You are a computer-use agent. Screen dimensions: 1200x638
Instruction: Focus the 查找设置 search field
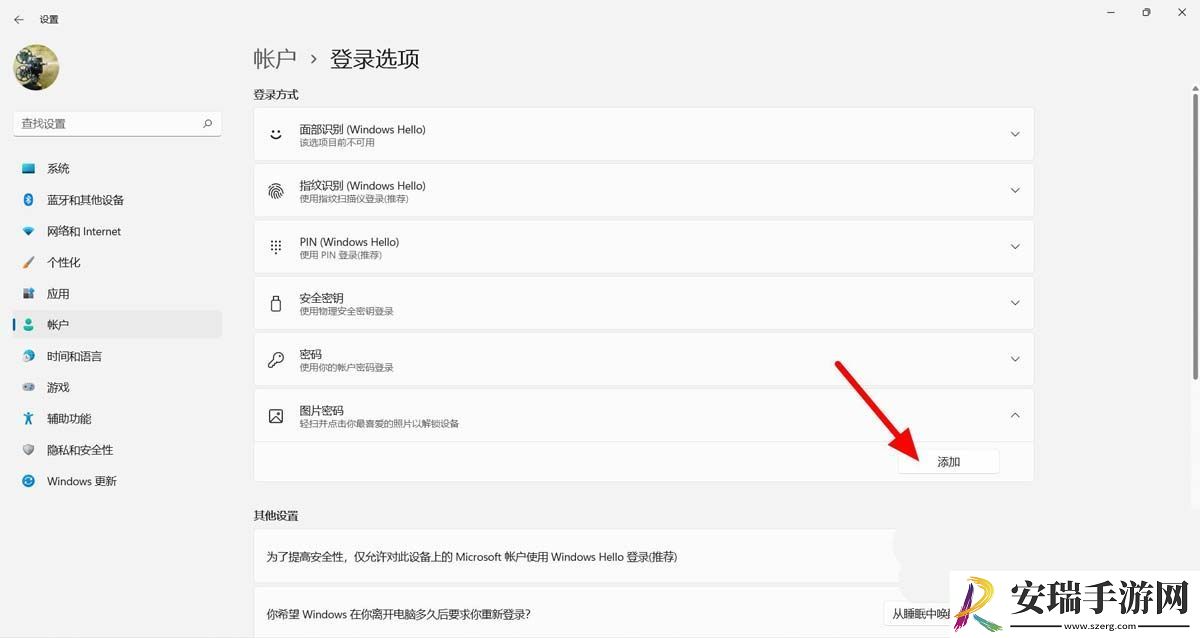click(117, 123)
